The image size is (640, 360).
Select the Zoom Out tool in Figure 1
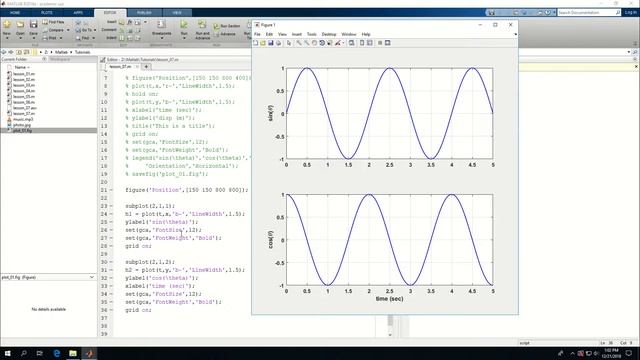pyautogui.click(x=307, y=43)
